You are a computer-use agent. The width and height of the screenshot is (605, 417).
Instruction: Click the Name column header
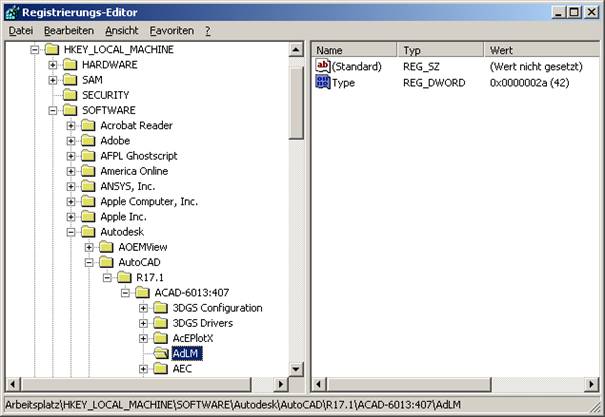pos(354,50)
